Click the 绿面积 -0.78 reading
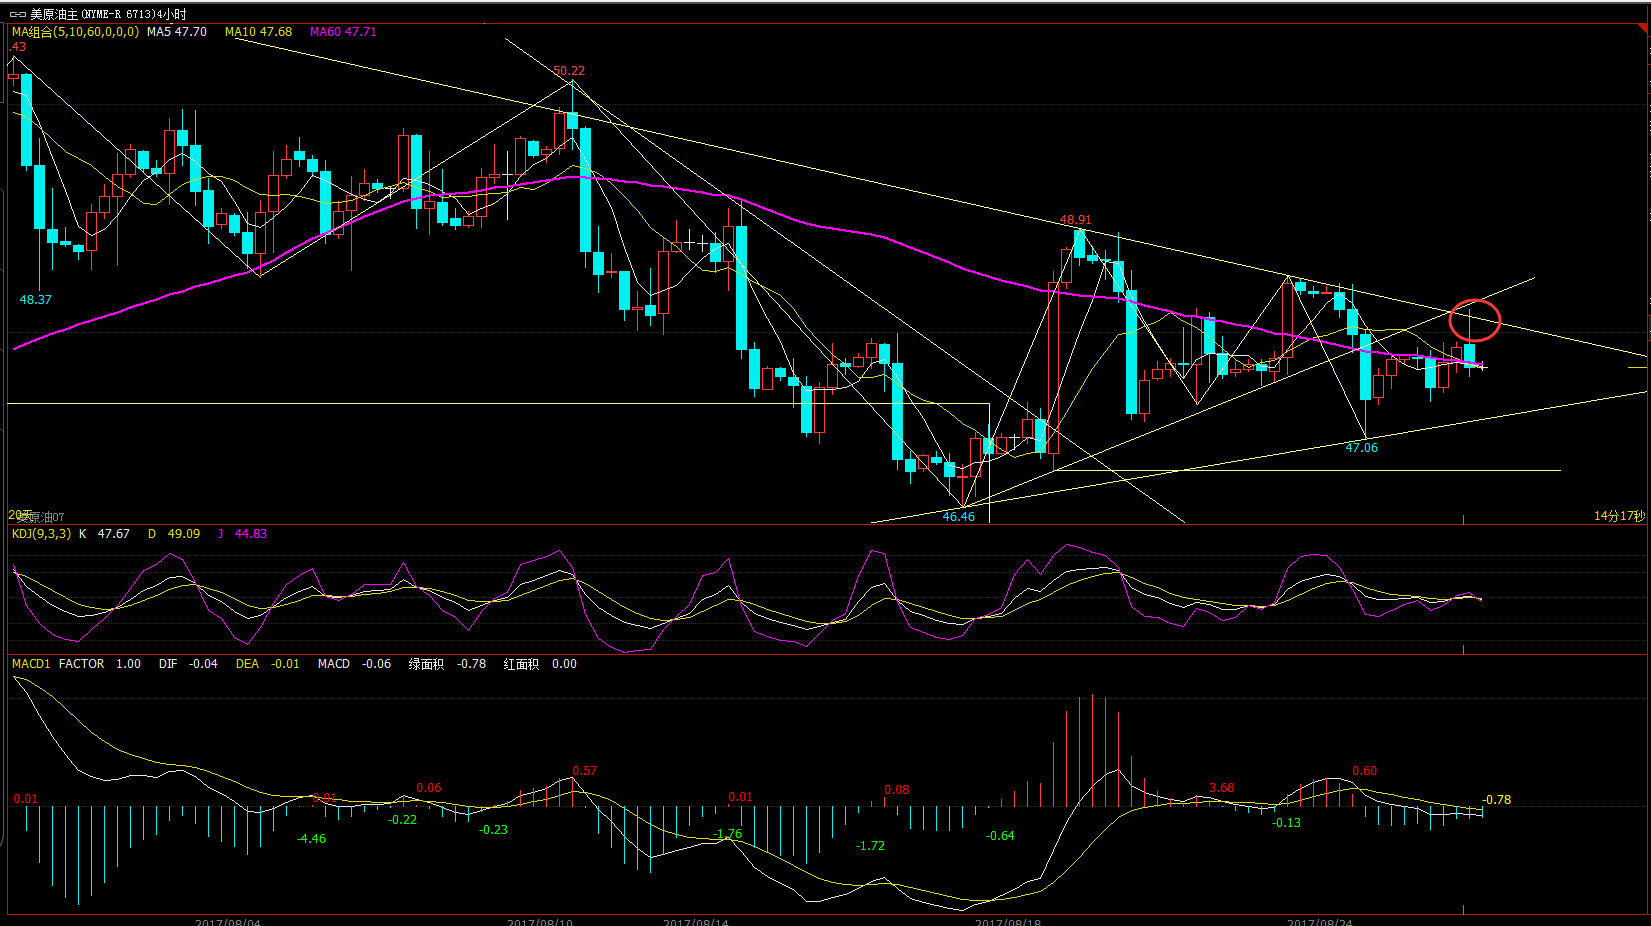 pyautogui.click(x=447, y=664)
